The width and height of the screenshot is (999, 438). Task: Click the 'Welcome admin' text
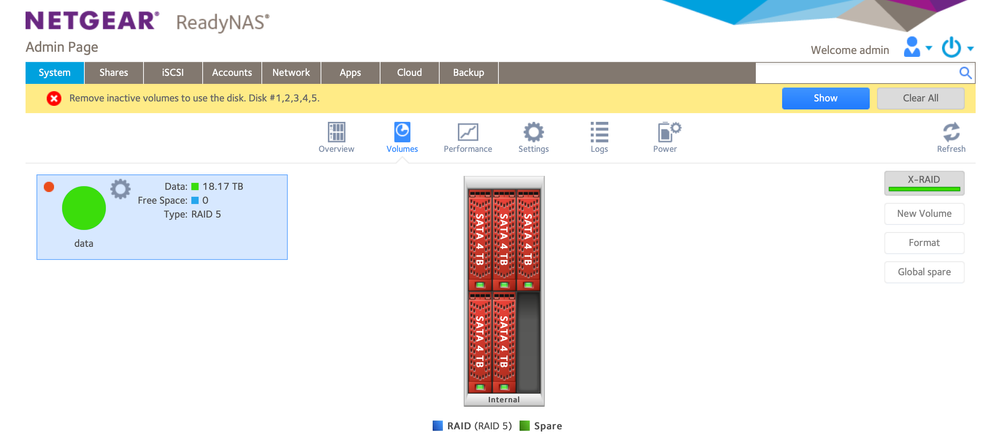(850, 50)
